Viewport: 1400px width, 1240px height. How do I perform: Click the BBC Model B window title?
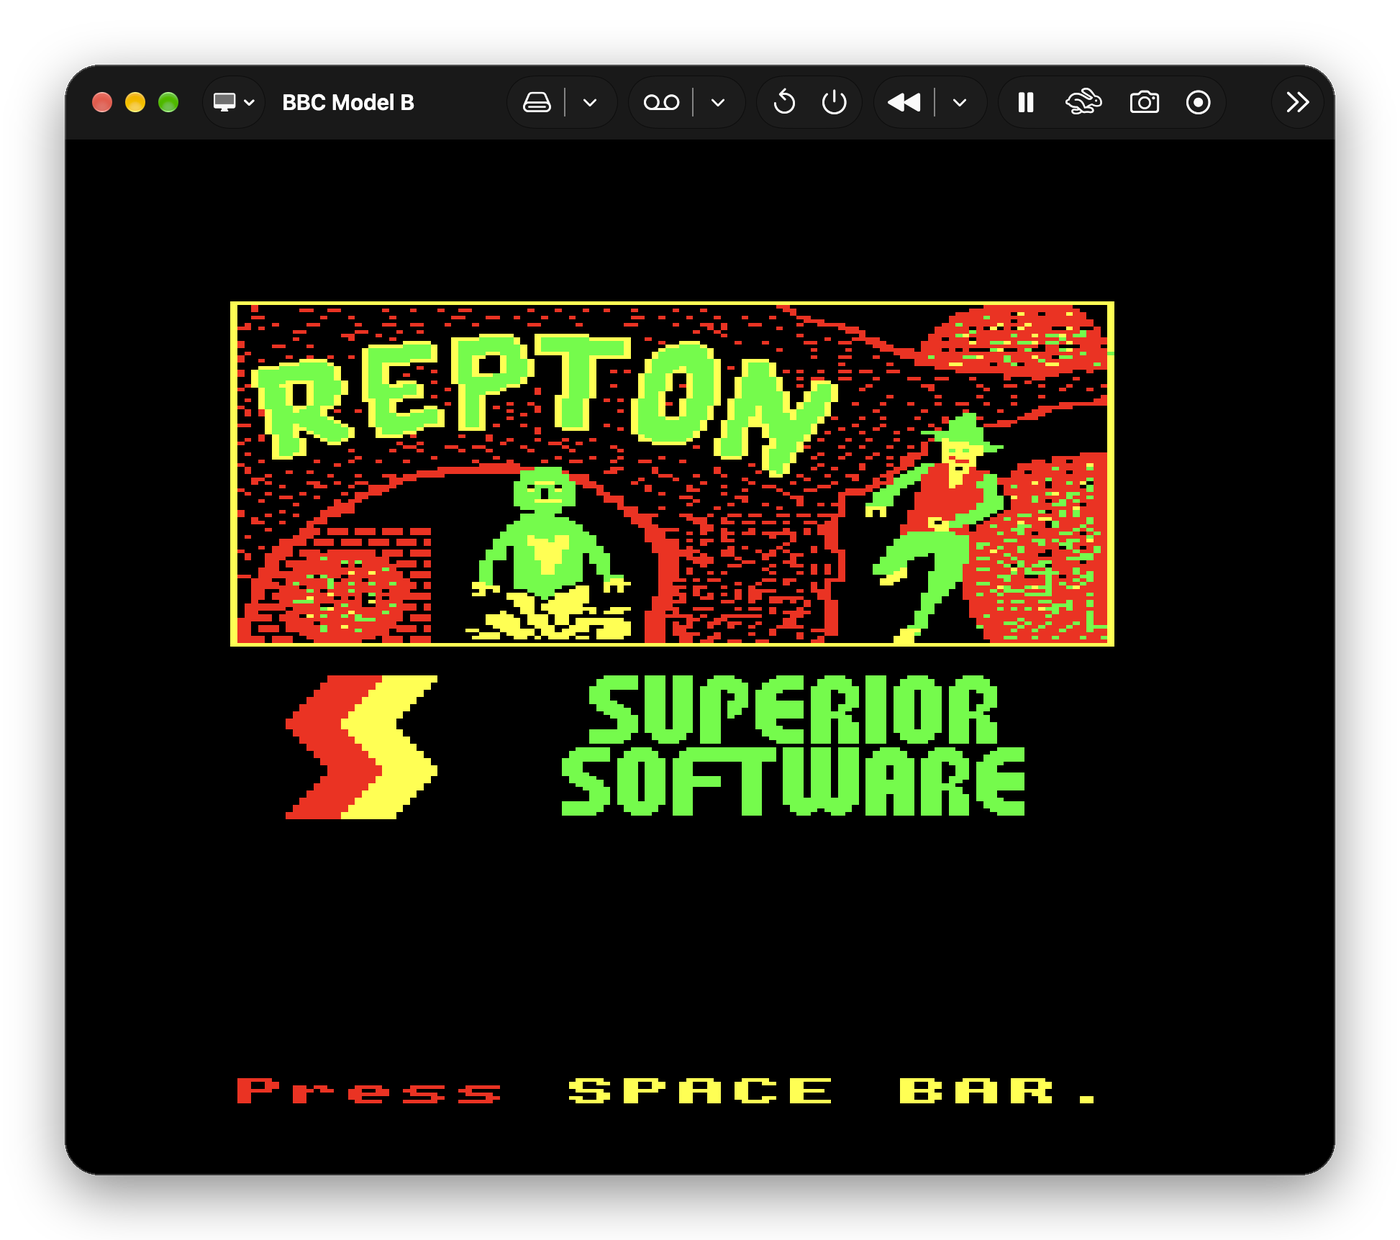click(348, 102)
